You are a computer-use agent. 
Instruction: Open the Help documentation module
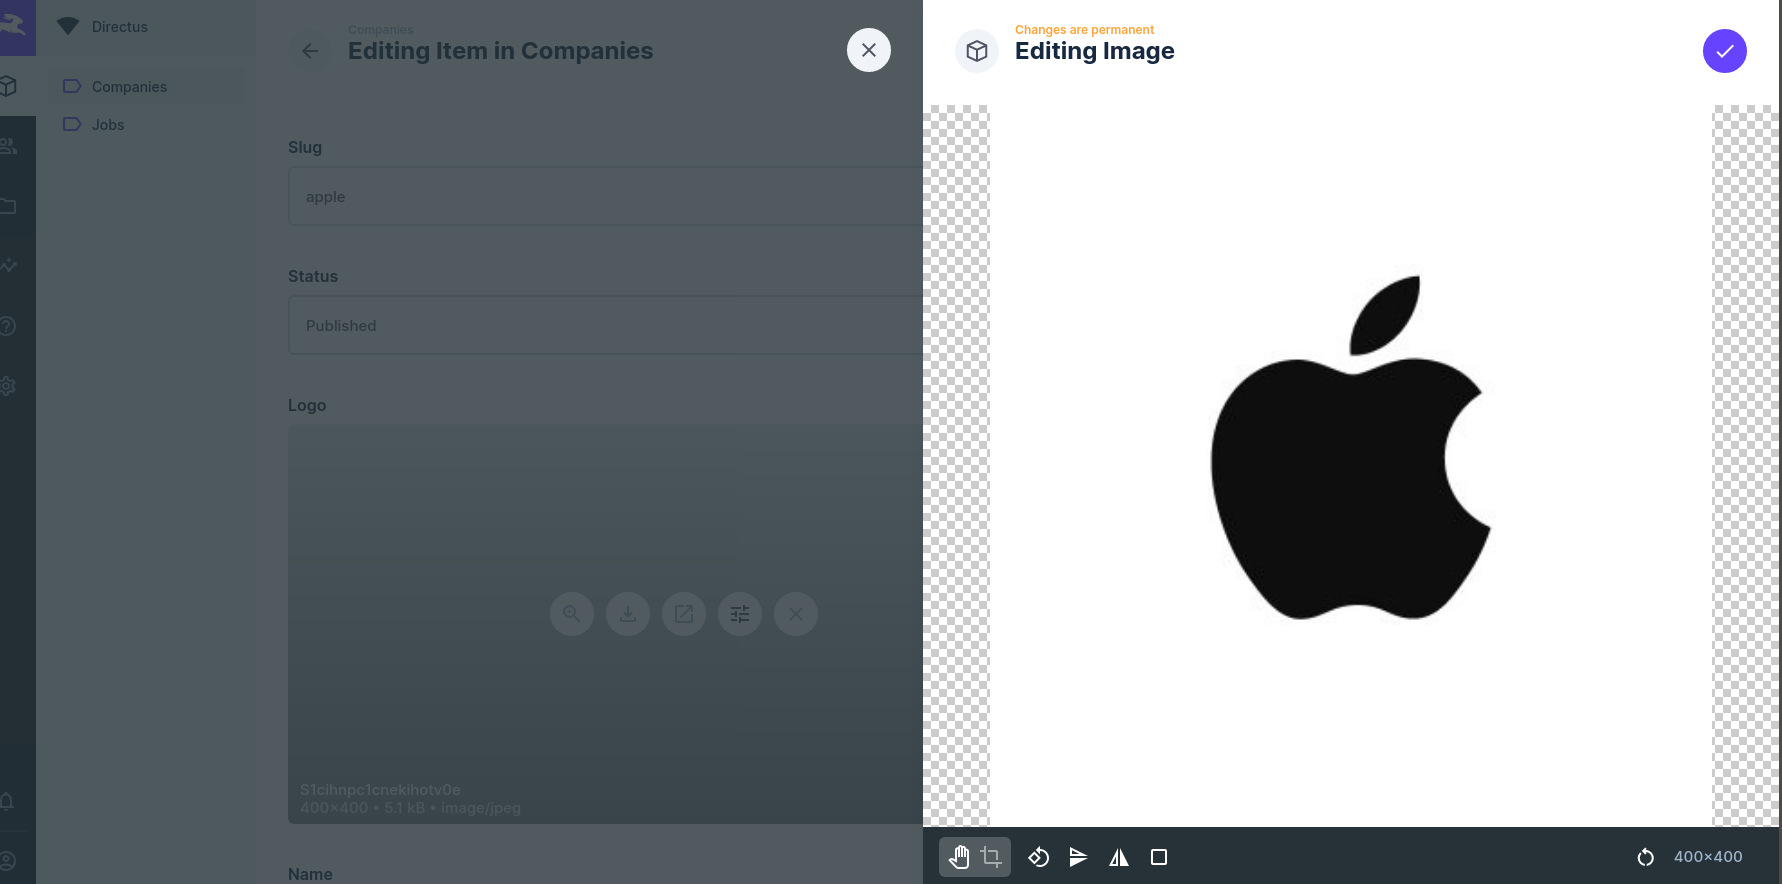pos(9,326)
